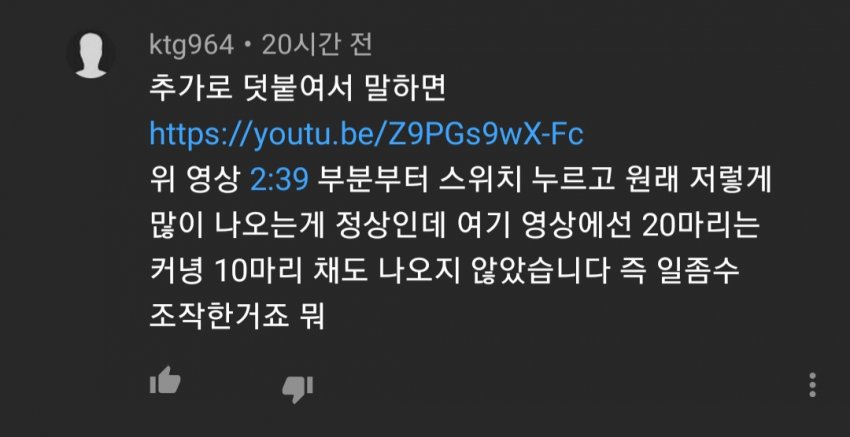Tap the last line '조작한거죠 뭐'
850x437 pixels.
point(237,316)
